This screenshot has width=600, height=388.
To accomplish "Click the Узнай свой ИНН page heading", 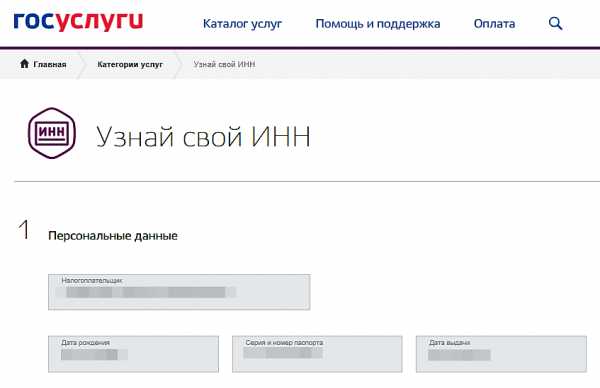I will pos(203,137).
